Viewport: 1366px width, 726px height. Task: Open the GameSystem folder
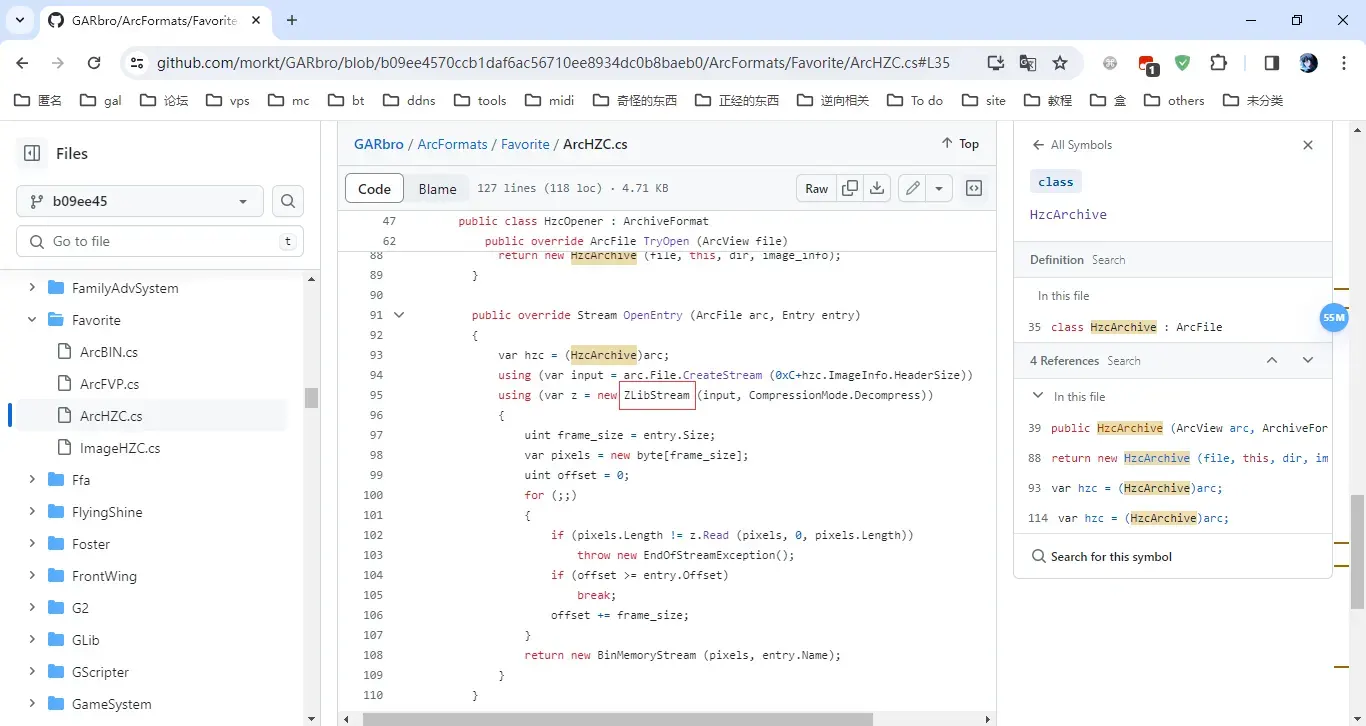tap(111, 704)
